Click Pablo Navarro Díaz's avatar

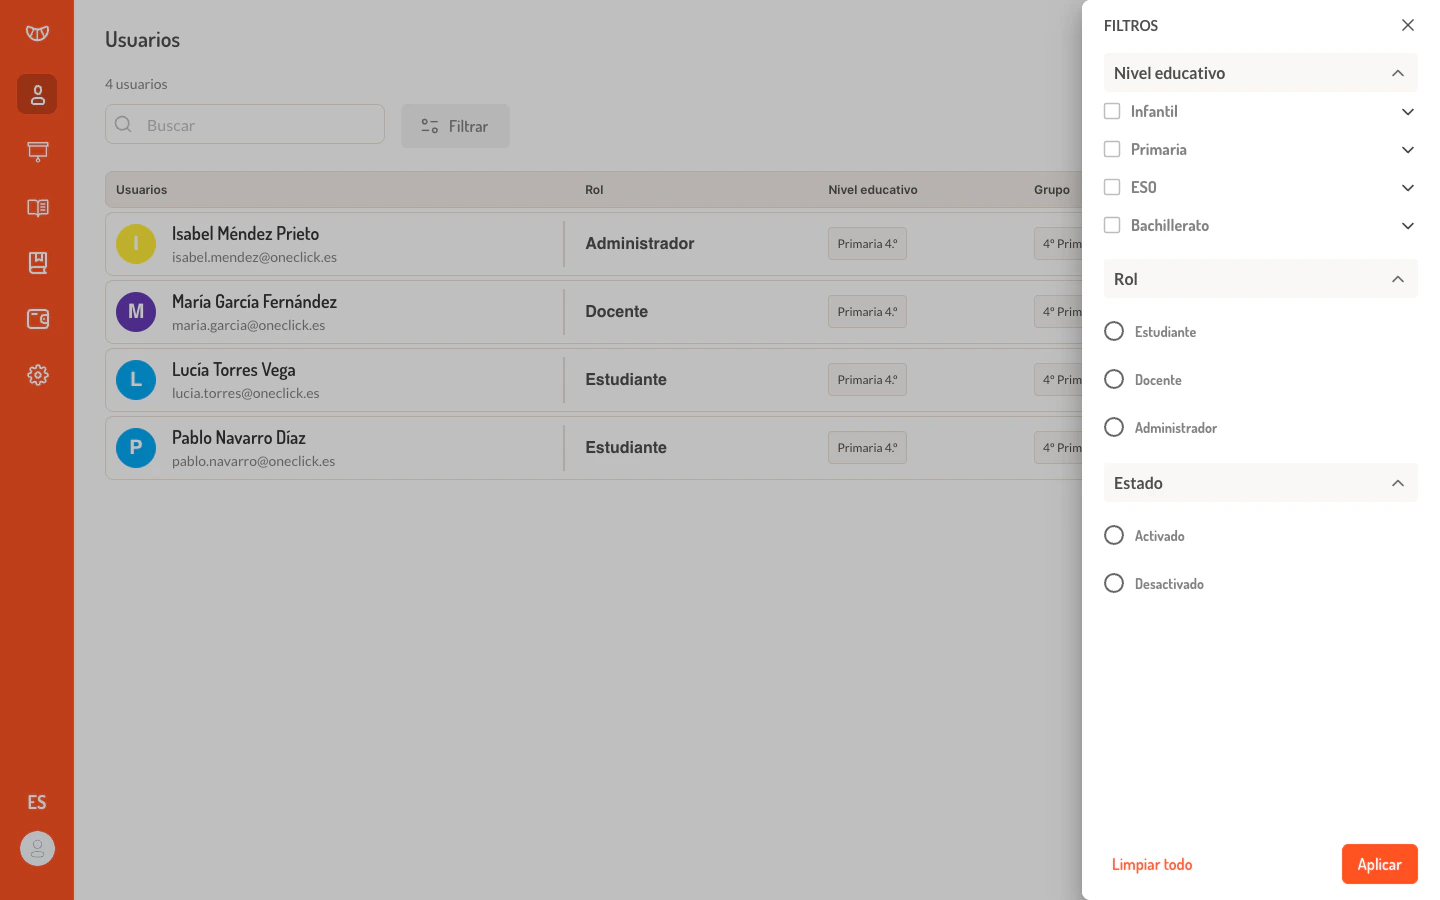pyautogui.click(x=136, y=448)
